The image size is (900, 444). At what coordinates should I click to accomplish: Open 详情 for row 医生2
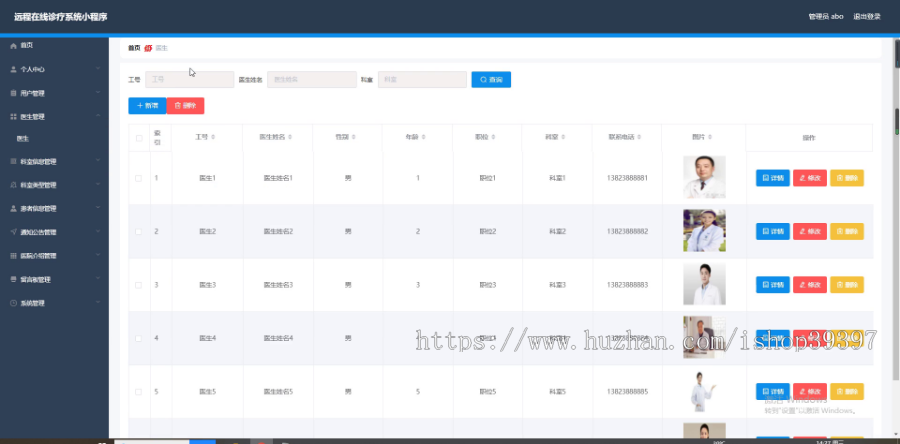pos(773,232)
